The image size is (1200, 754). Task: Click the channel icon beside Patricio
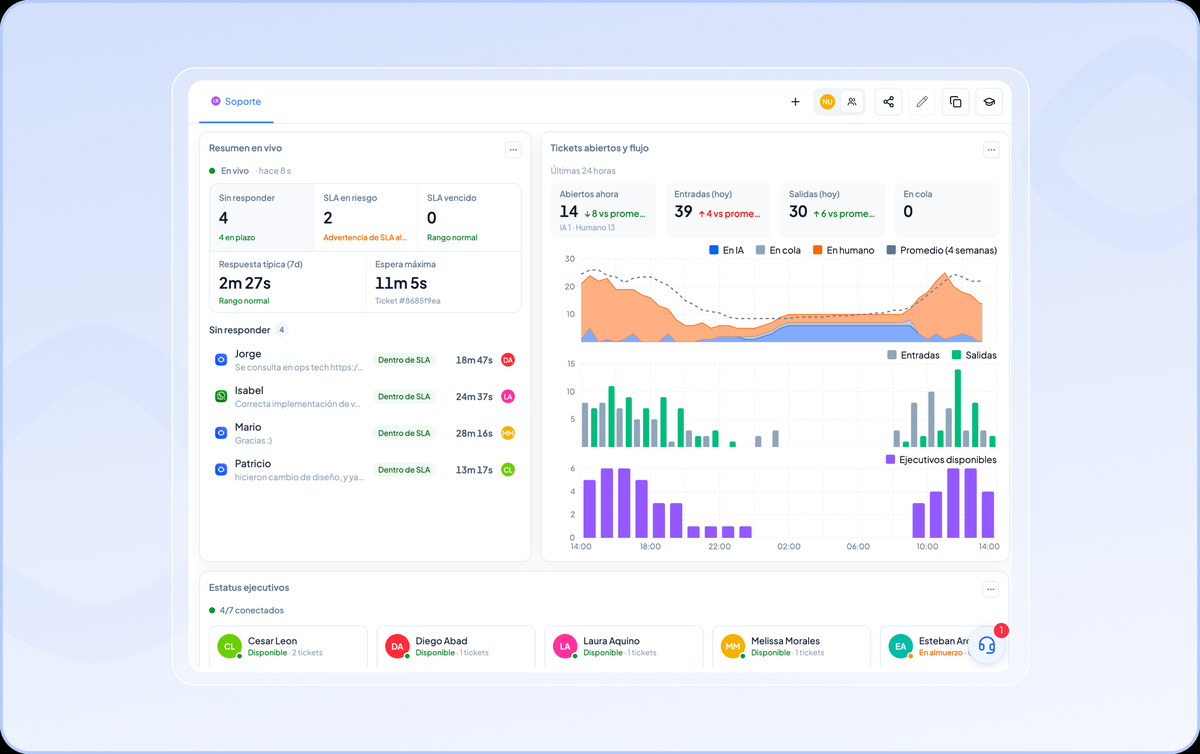click(x=222, y=470)
